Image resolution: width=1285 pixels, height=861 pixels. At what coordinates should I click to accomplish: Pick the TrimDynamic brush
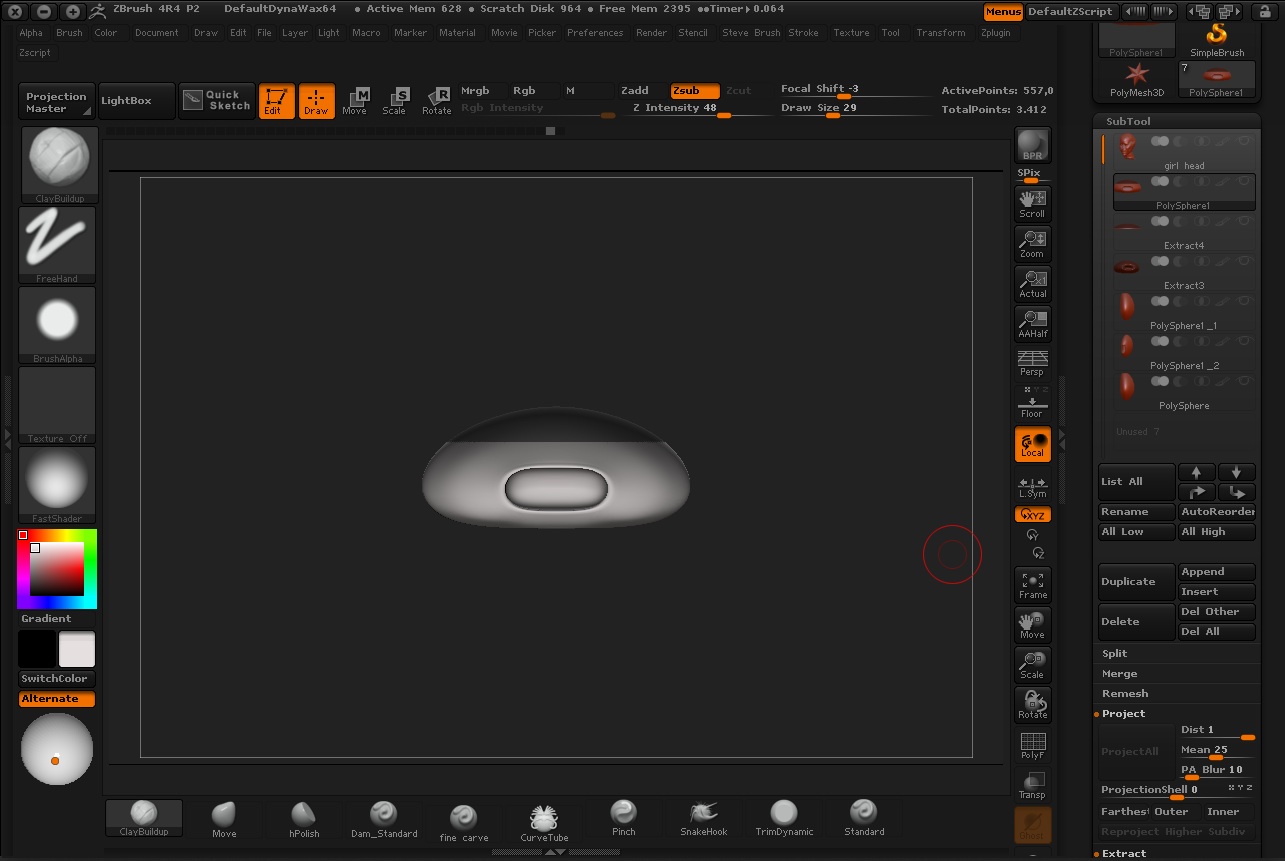tap(784, 819)
